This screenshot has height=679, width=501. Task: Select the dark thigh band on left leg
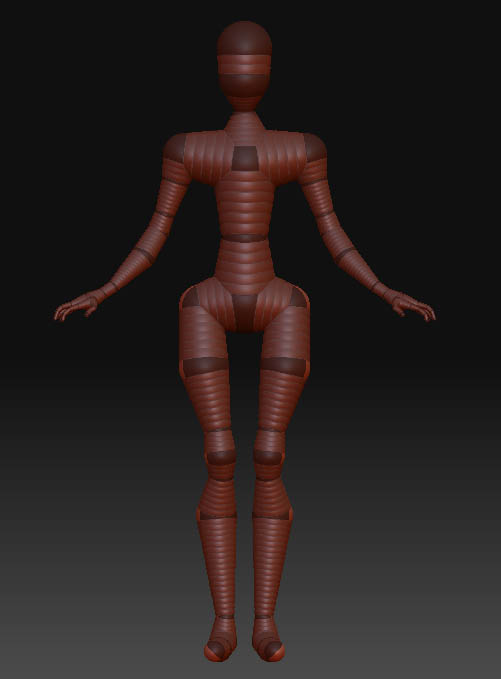(205, 366)
